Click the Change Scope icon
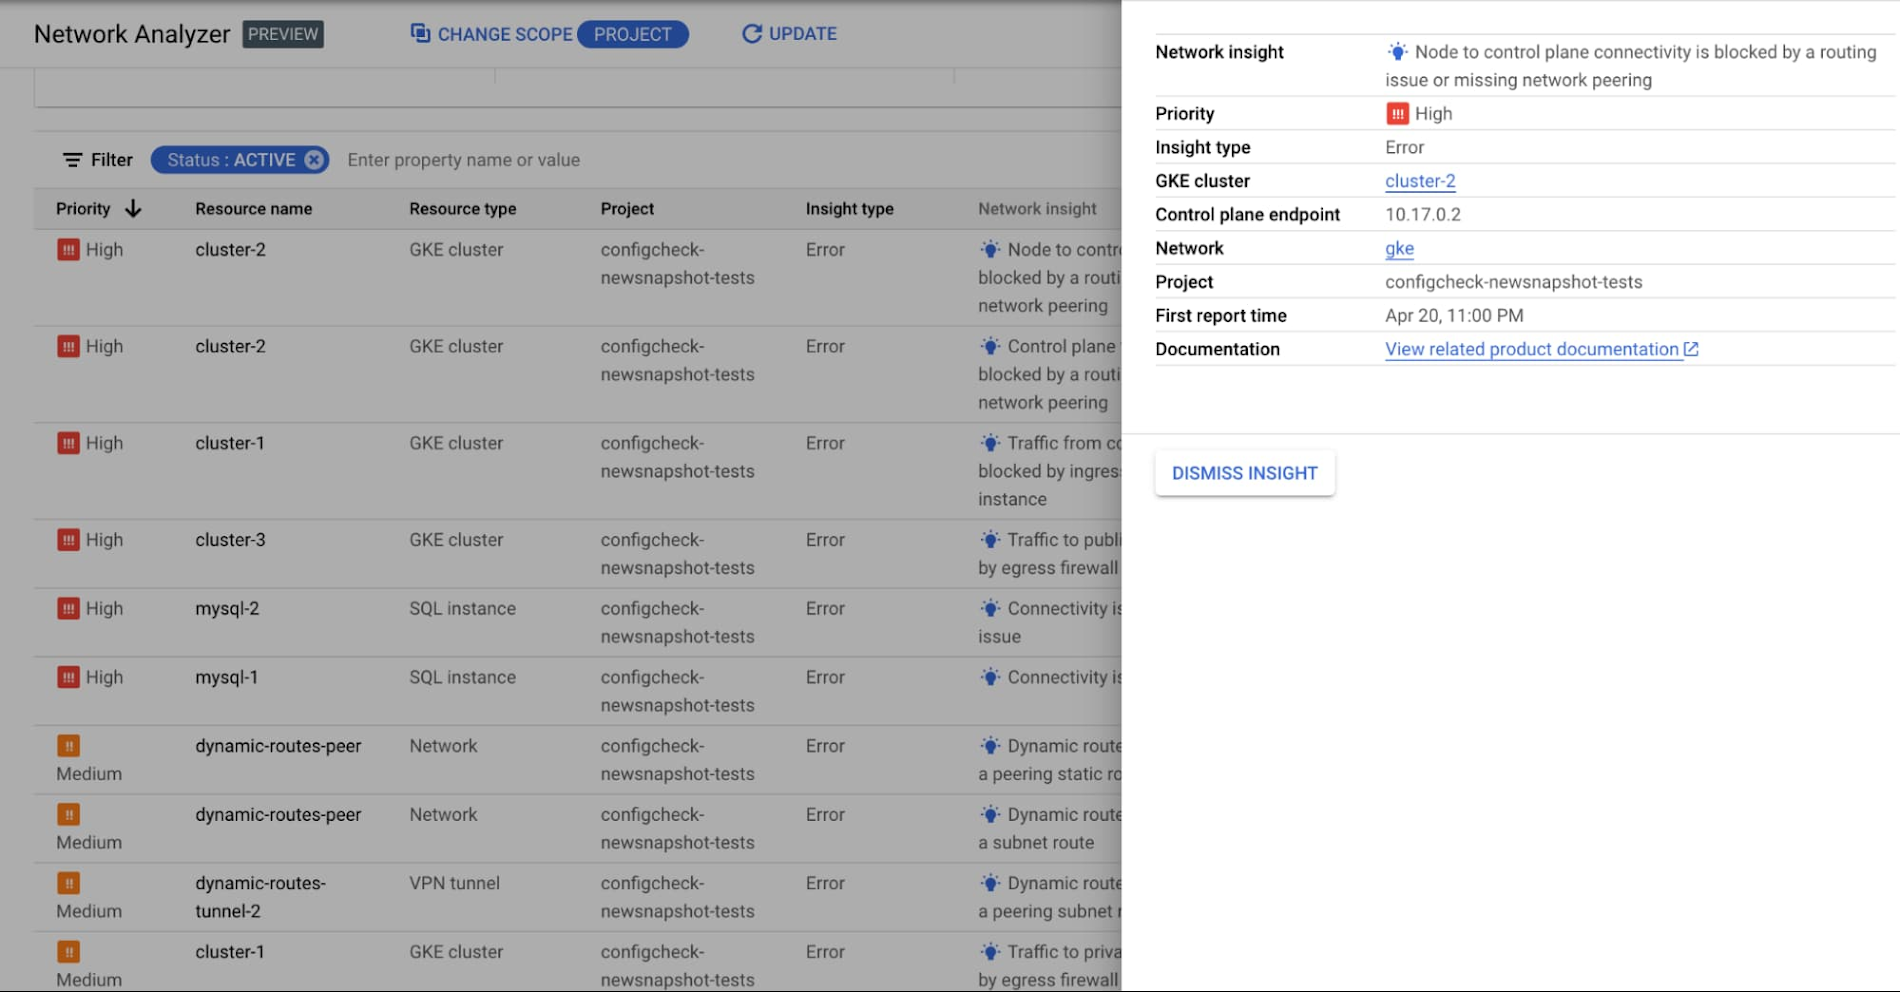This screenshot has height=992, width=1900. click(420, 33)
